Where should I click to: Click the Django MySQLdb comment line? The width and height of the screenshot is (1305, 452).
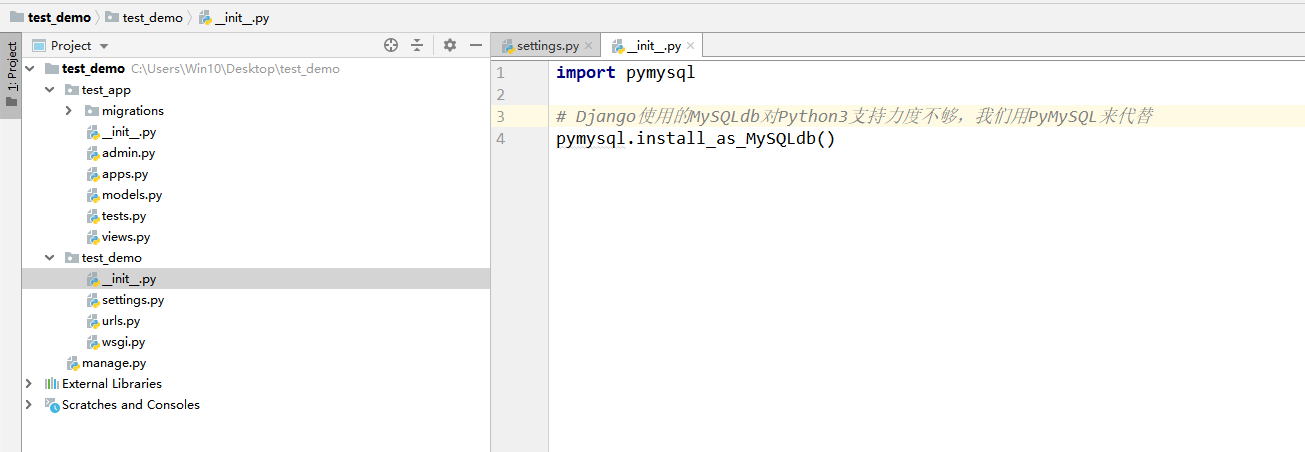[x=855, y=117]
